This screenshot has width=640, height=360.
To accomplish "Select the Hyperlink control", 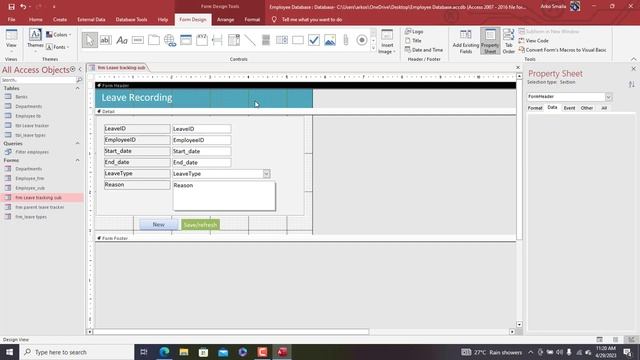I will tap(170, 40).
